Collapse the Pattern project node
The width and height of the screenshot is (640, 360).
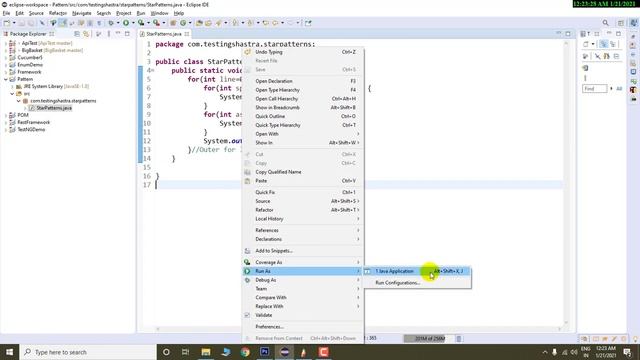pyautogui.click(x=6, y=79)
